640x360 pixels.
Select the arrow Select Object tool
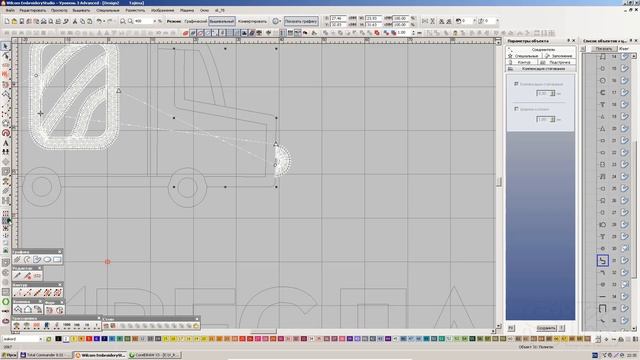(x=5, y=46)
